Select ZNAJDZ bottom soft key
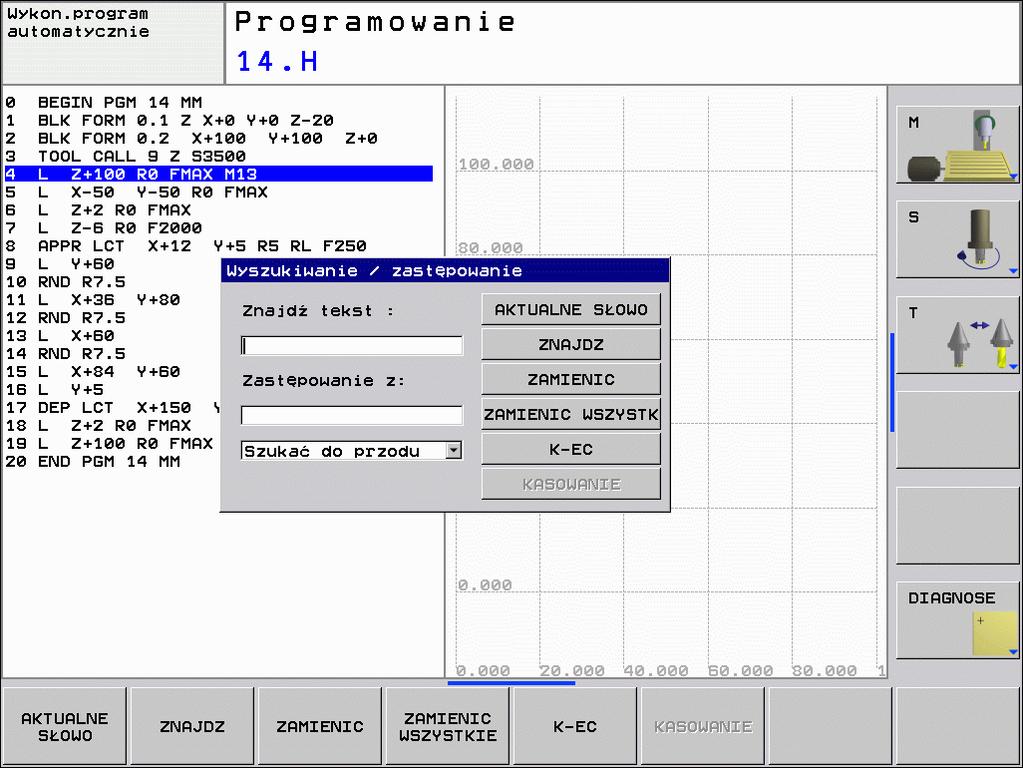This screenshot has width=1023, height=768. point(192,726)
